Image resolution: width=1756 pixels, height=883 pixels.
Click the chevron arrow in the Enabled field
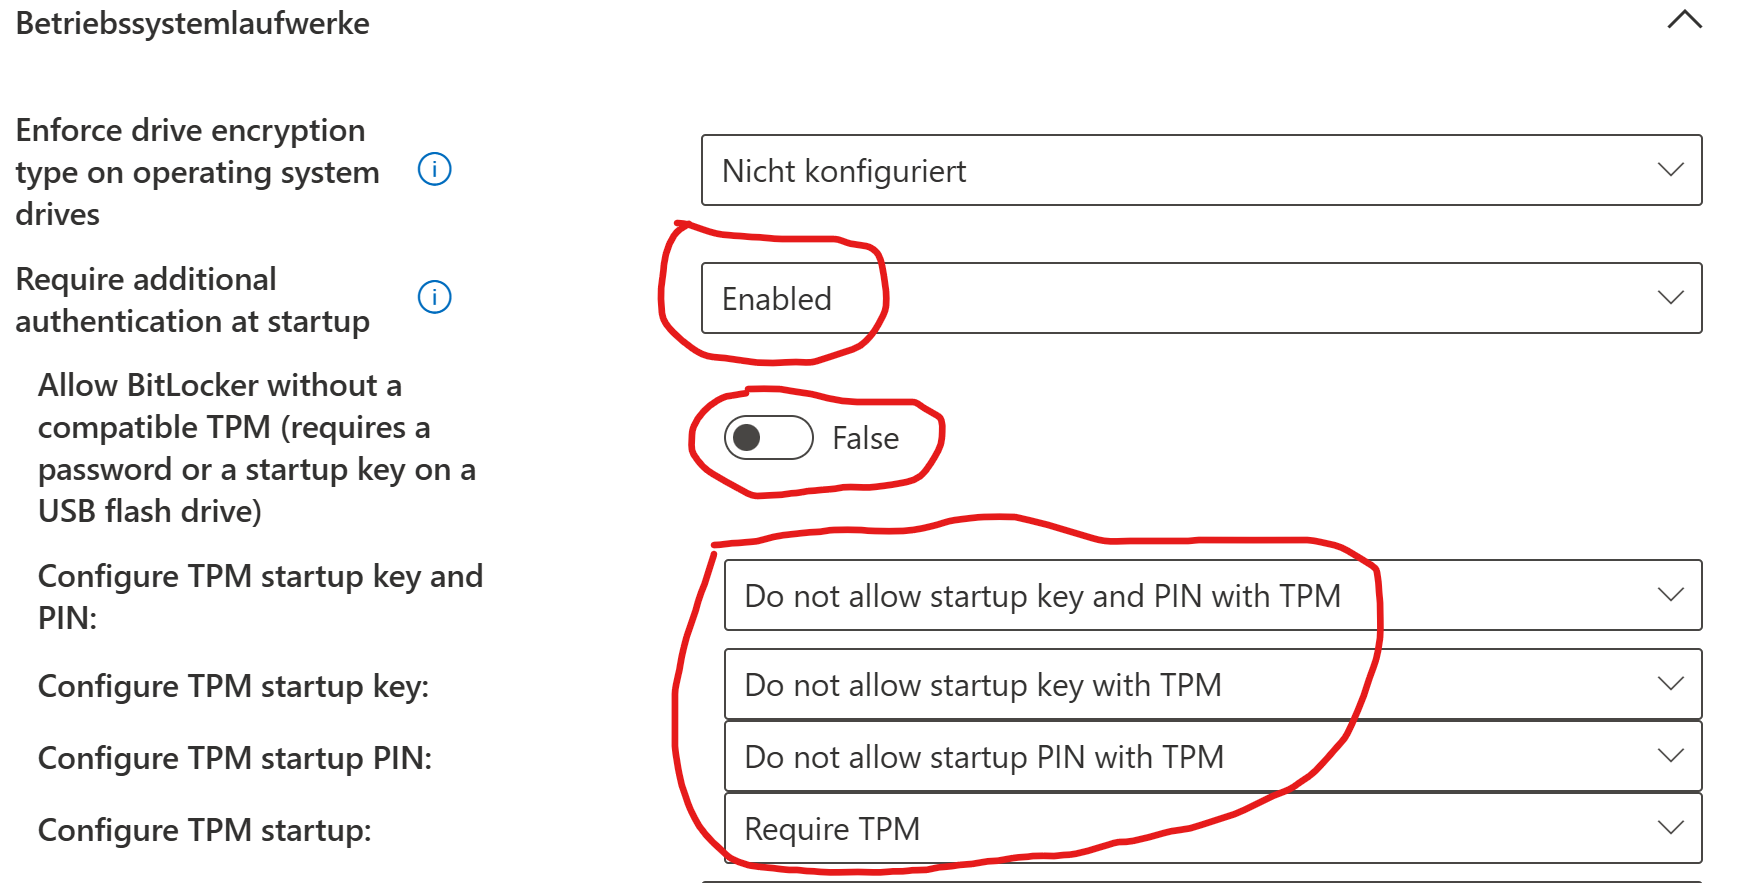pyautogui.click(x=1670, y=297)
